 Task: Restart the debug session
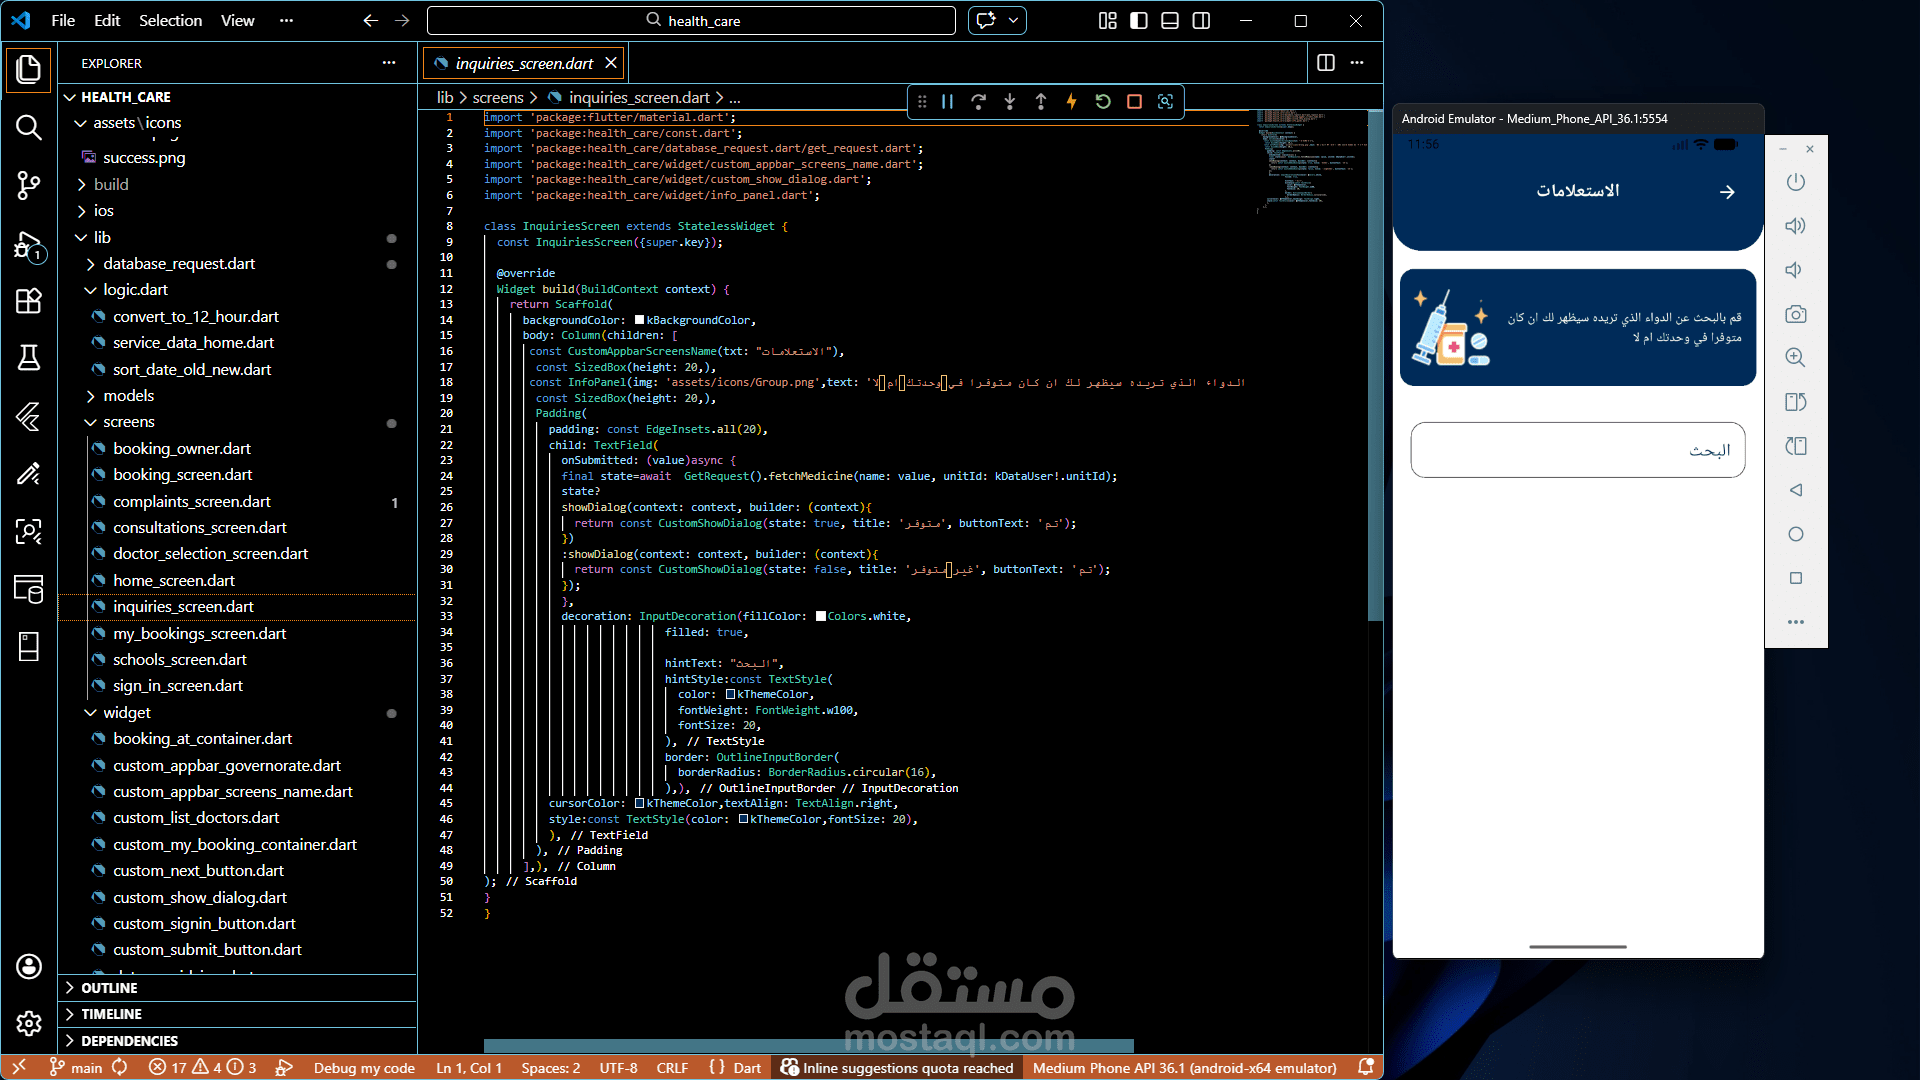pyautogui.click(x=1103, y=101)
